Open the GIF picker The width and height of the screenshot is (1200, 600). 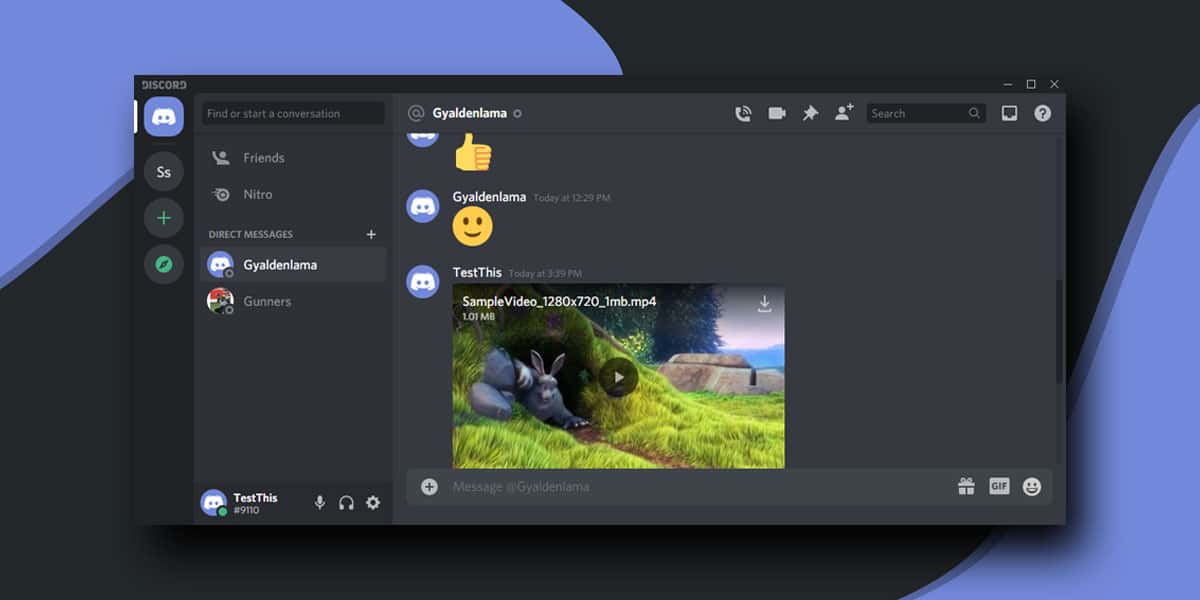(999, 487)
